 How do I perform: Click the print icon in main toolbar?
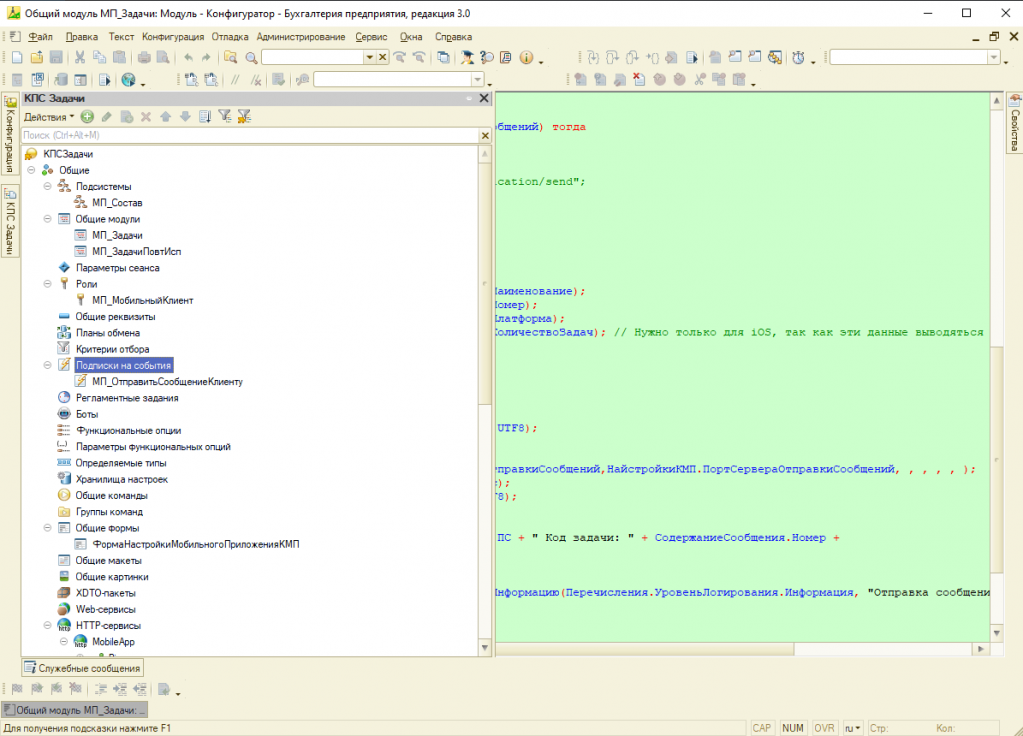[x=143, y=58]
